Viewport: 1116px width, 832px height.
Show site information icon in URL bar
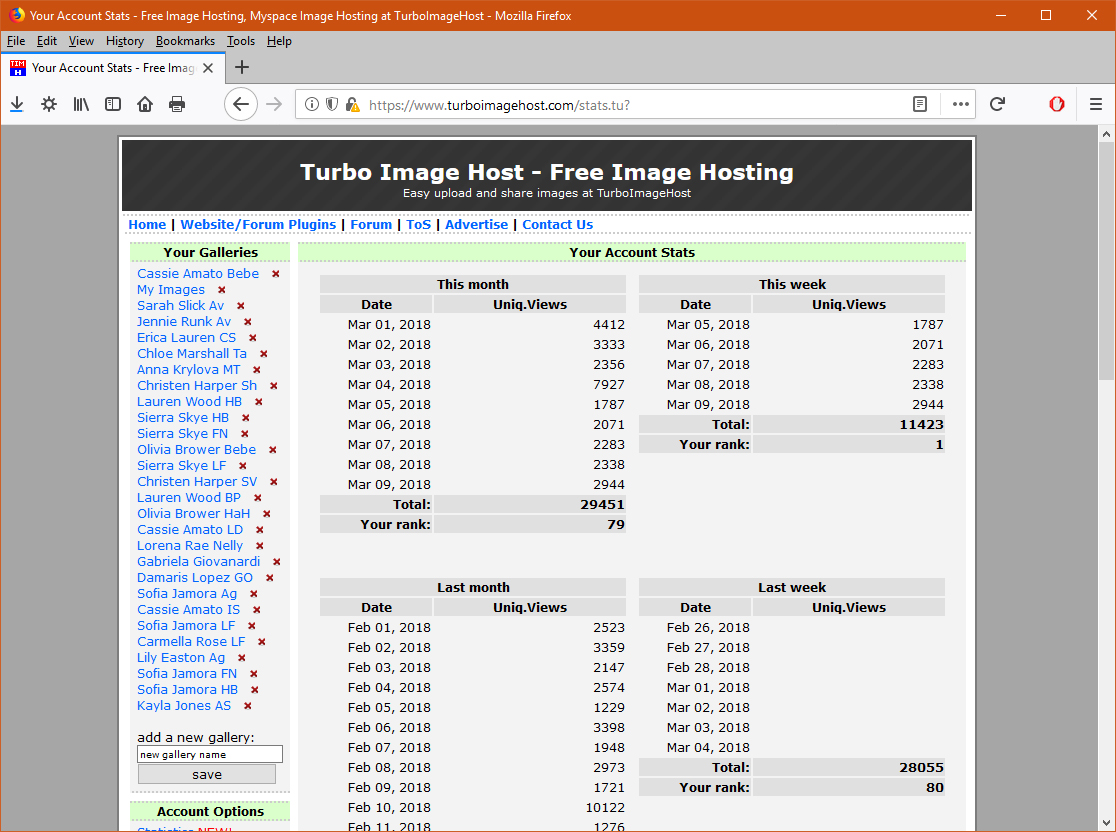click(312, 104)
